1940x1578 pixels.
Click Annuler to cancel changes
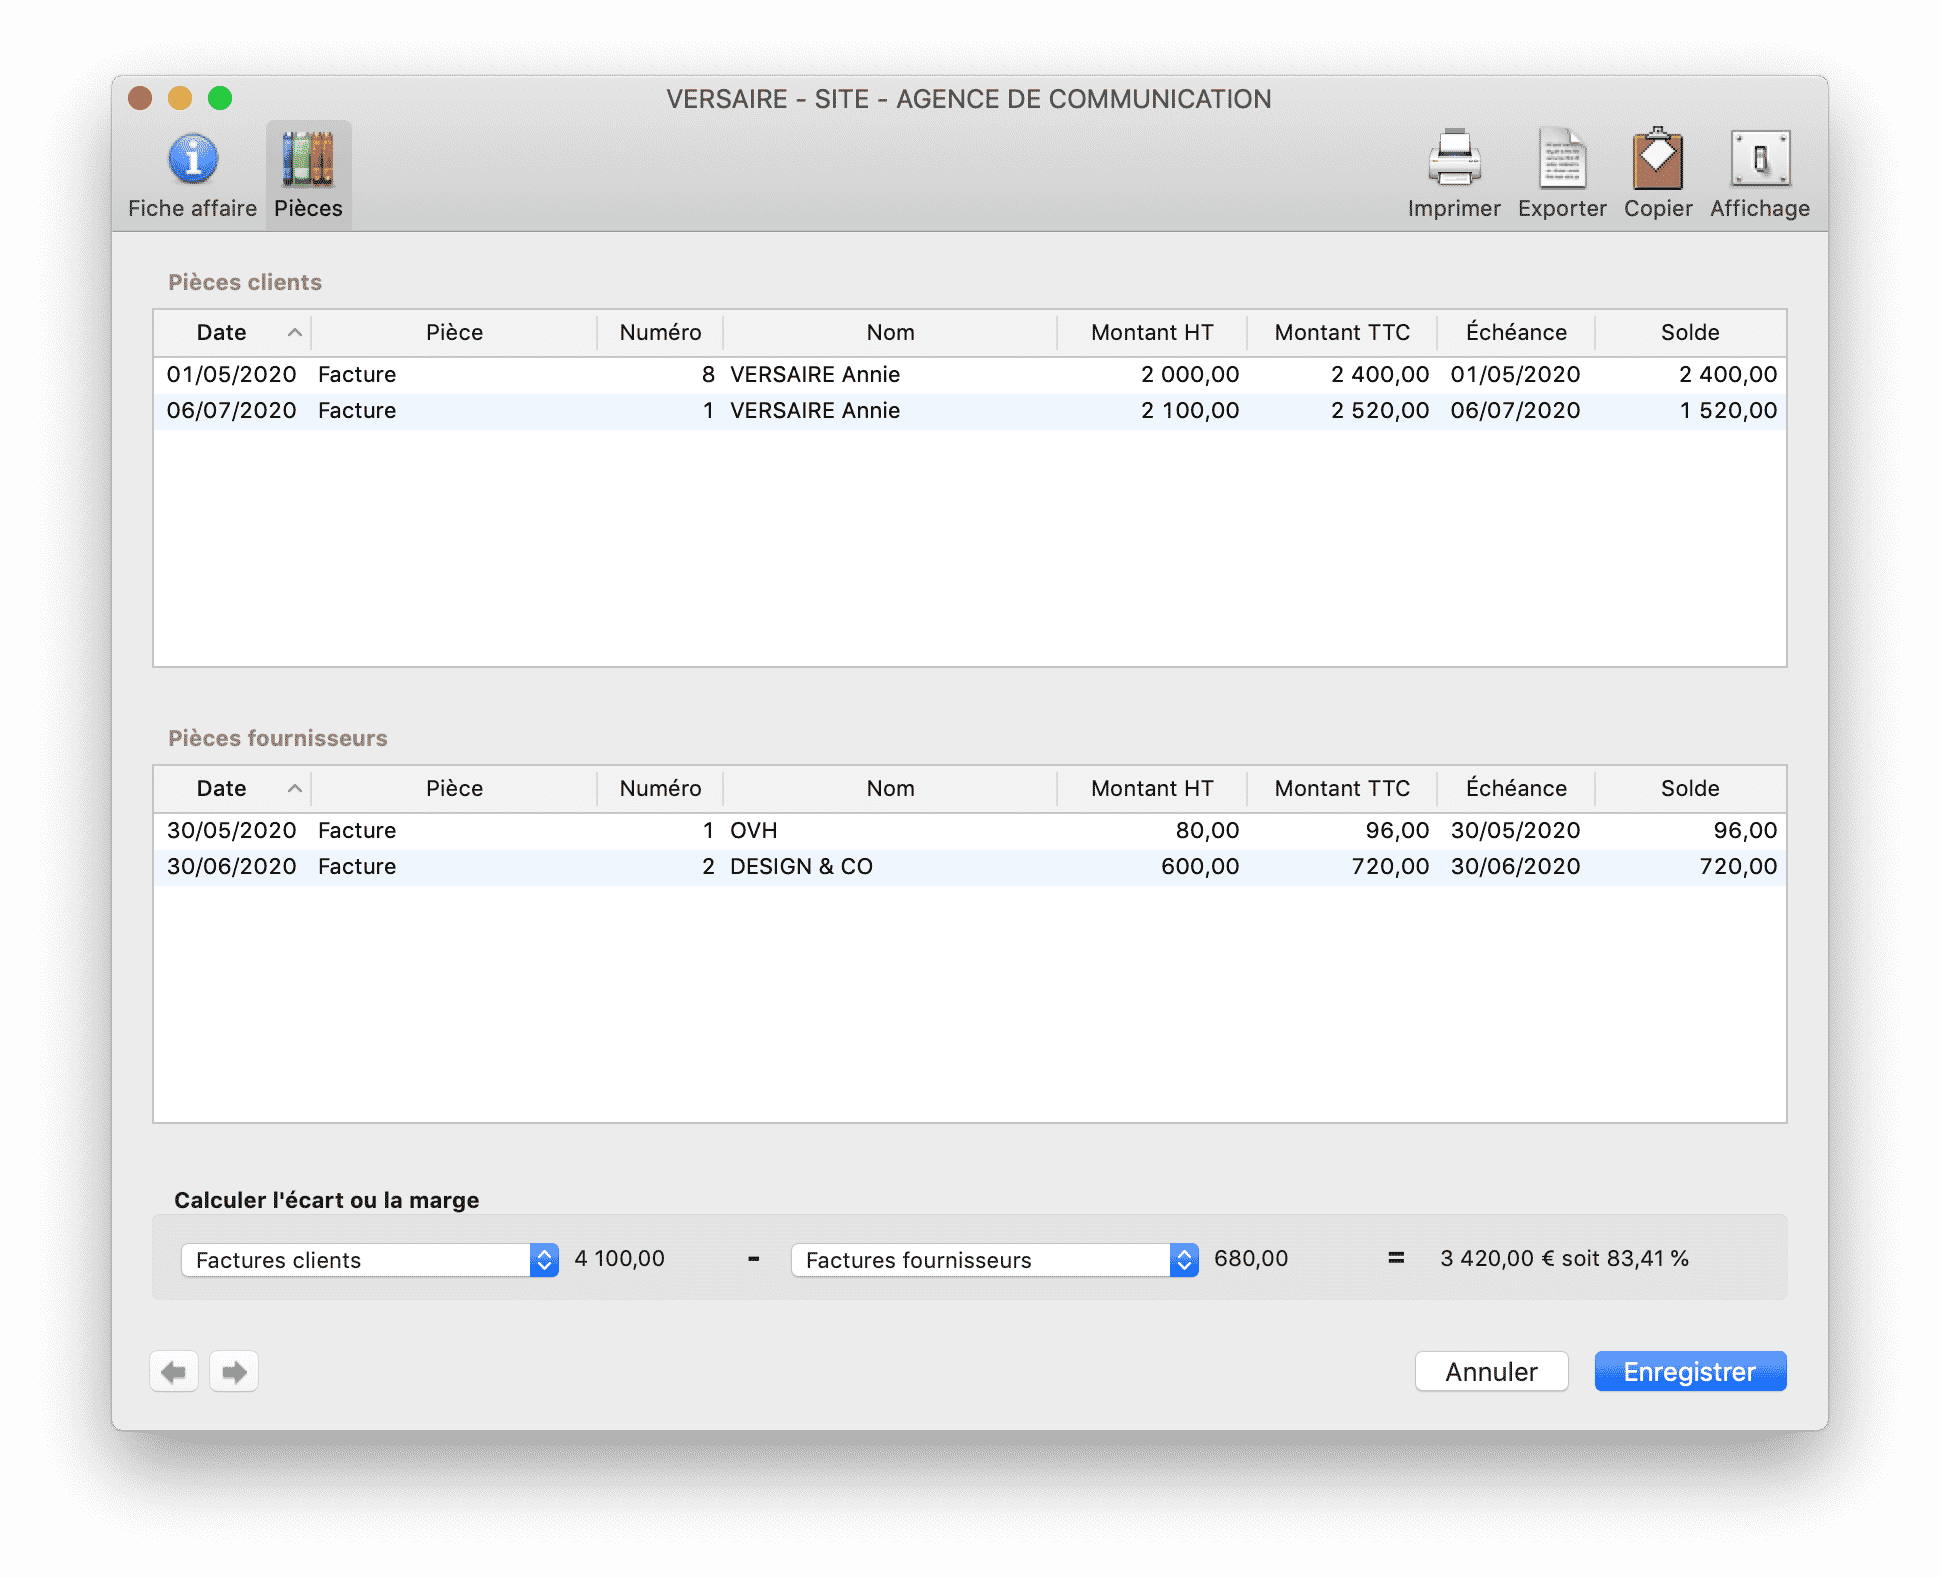click(x=1490, y=1371)
